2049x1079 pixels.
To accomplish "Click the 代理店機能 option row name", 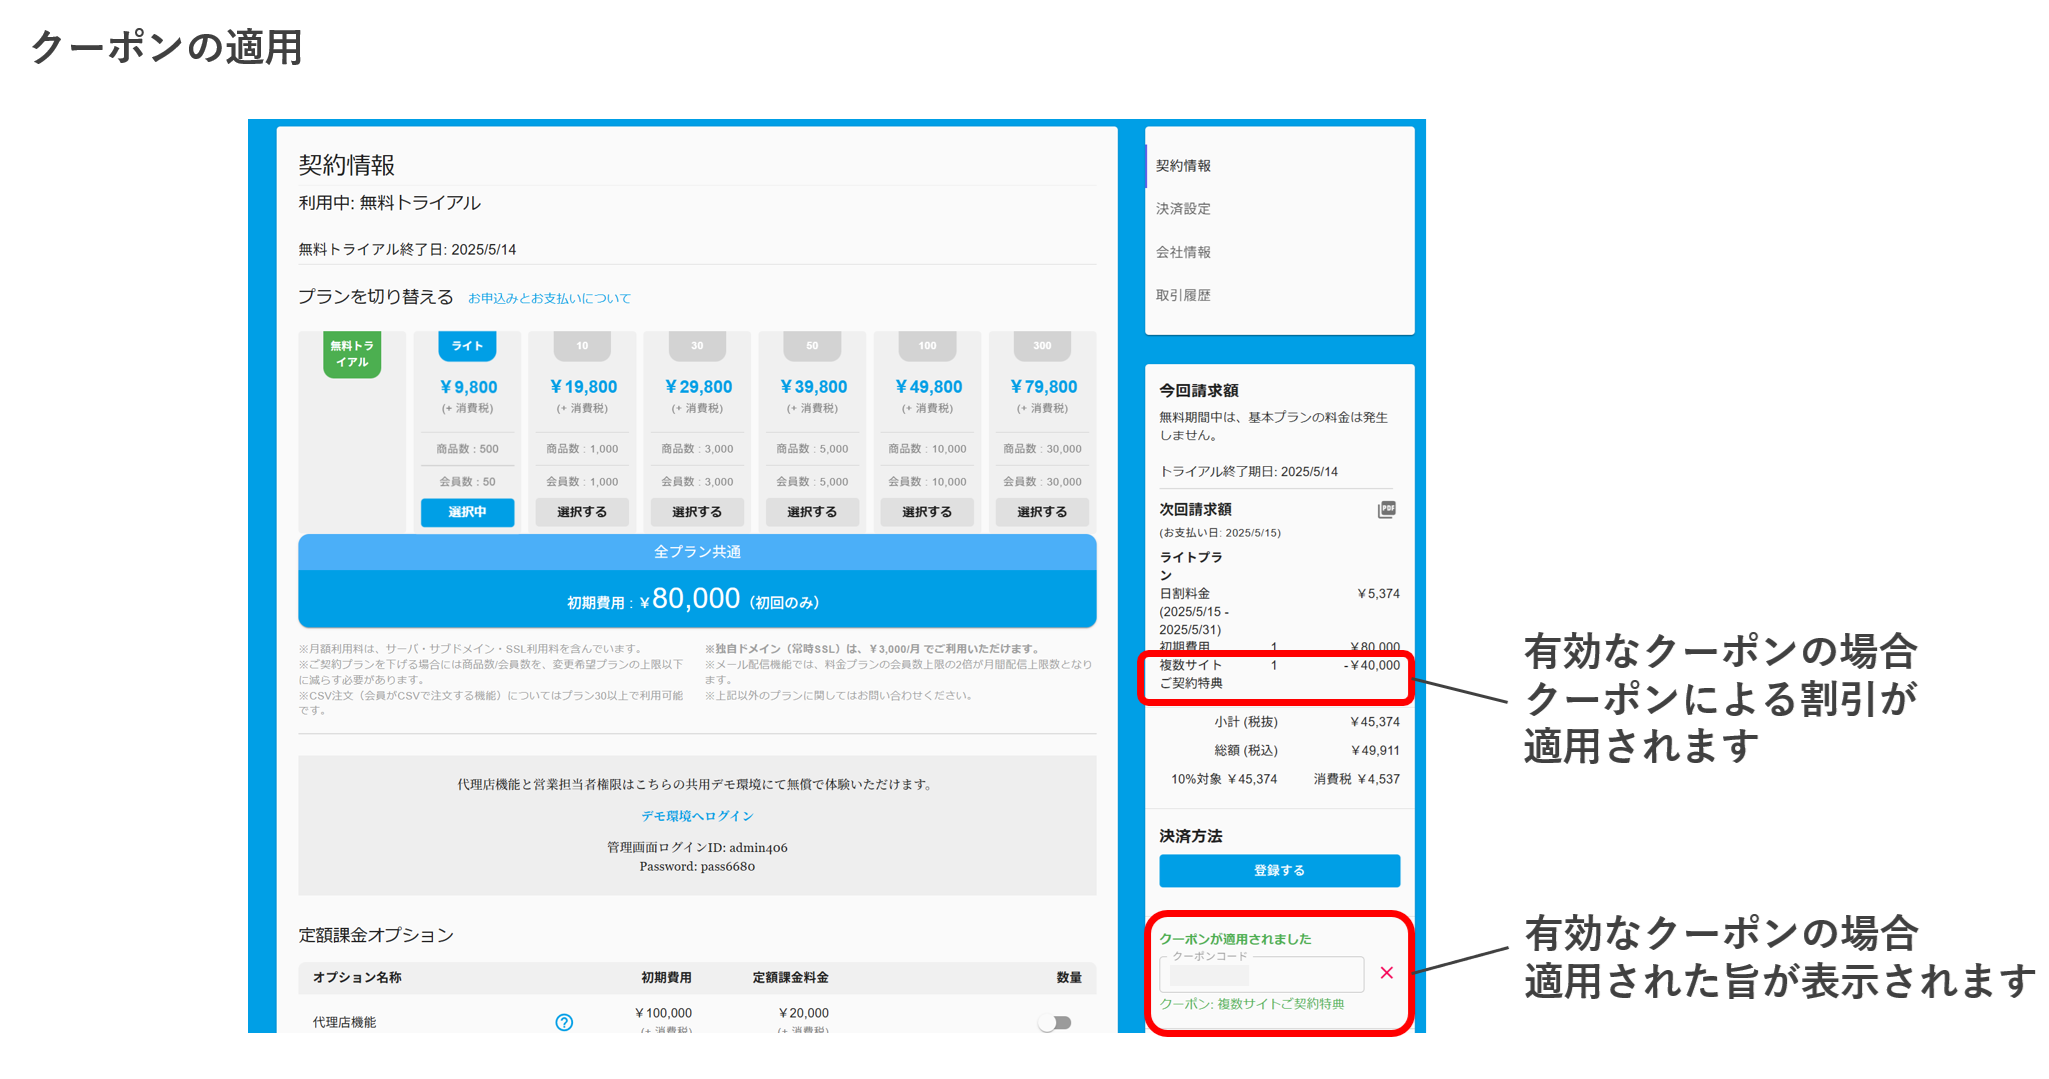I will pyautogui.click(x=344, y=1022).
